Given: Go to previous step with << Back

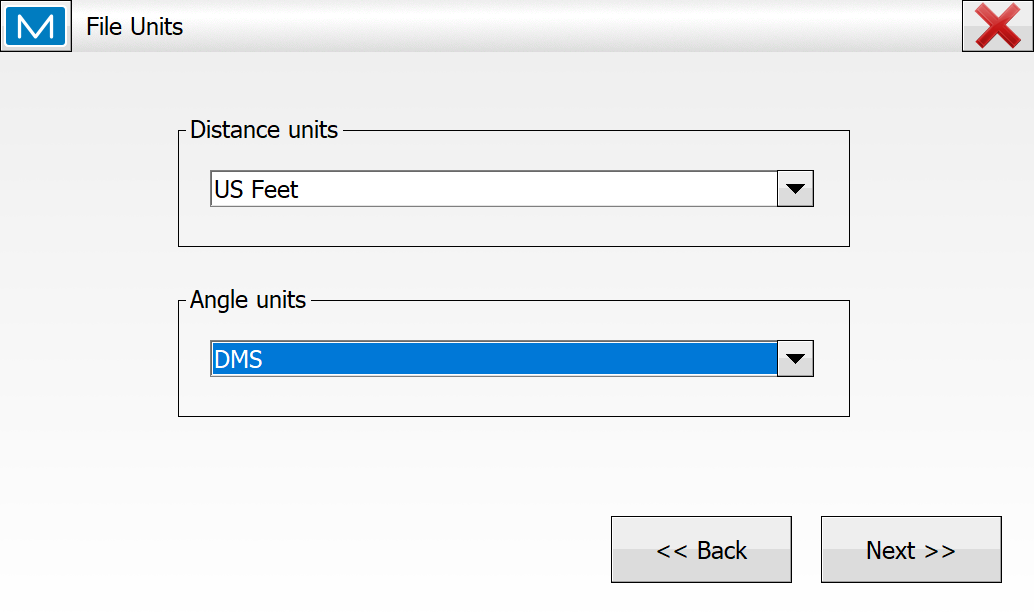Looking at the screenshot, I should [701, 550].
